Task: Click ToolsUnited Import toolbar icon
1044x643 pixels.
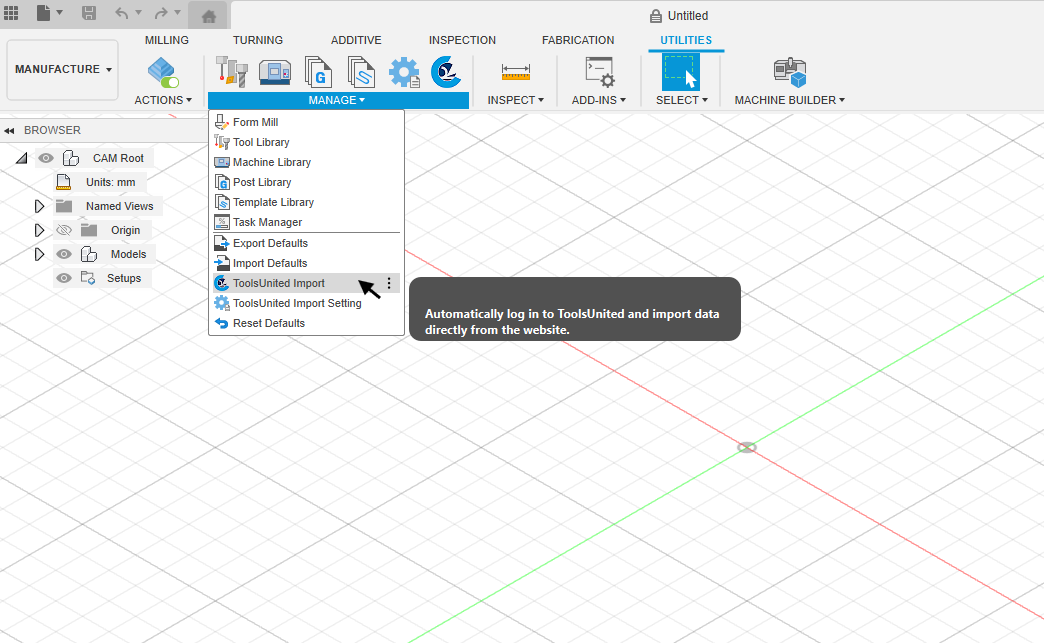Action: coord(446,72)
